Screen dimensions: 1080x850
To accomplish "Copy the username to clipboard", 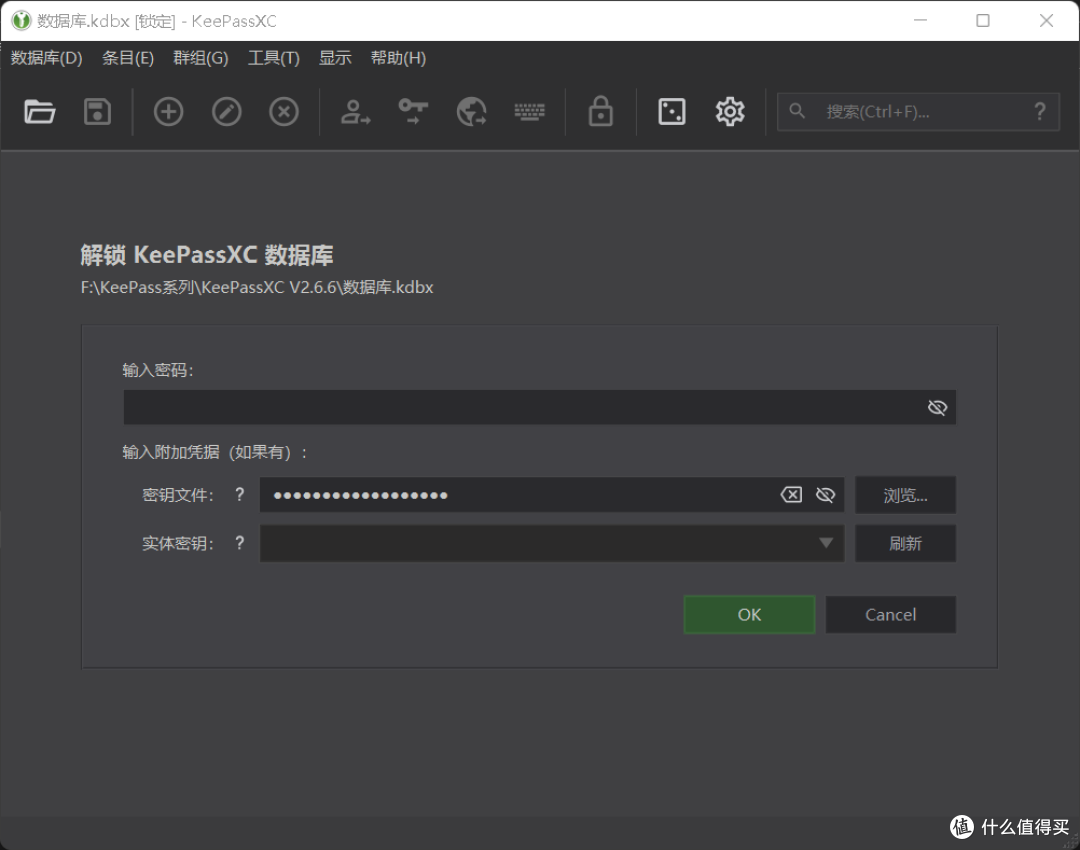I will coord(354,111).
